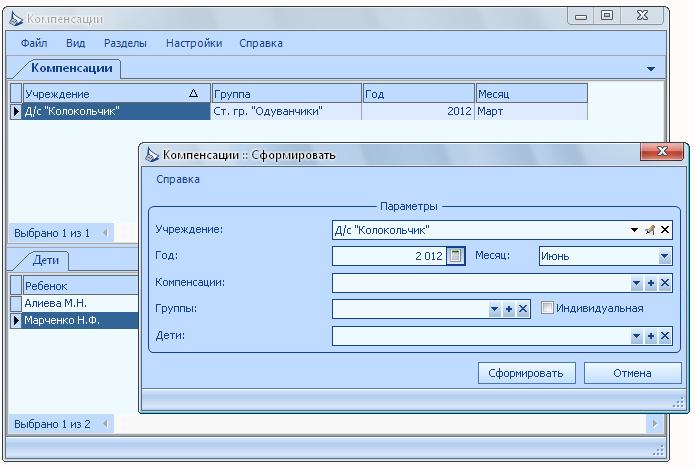Image resolution: width=695 pixels, height=468 pixels.
Task: Clear the Учреждение field with X icon
Action: pos(665,230)
